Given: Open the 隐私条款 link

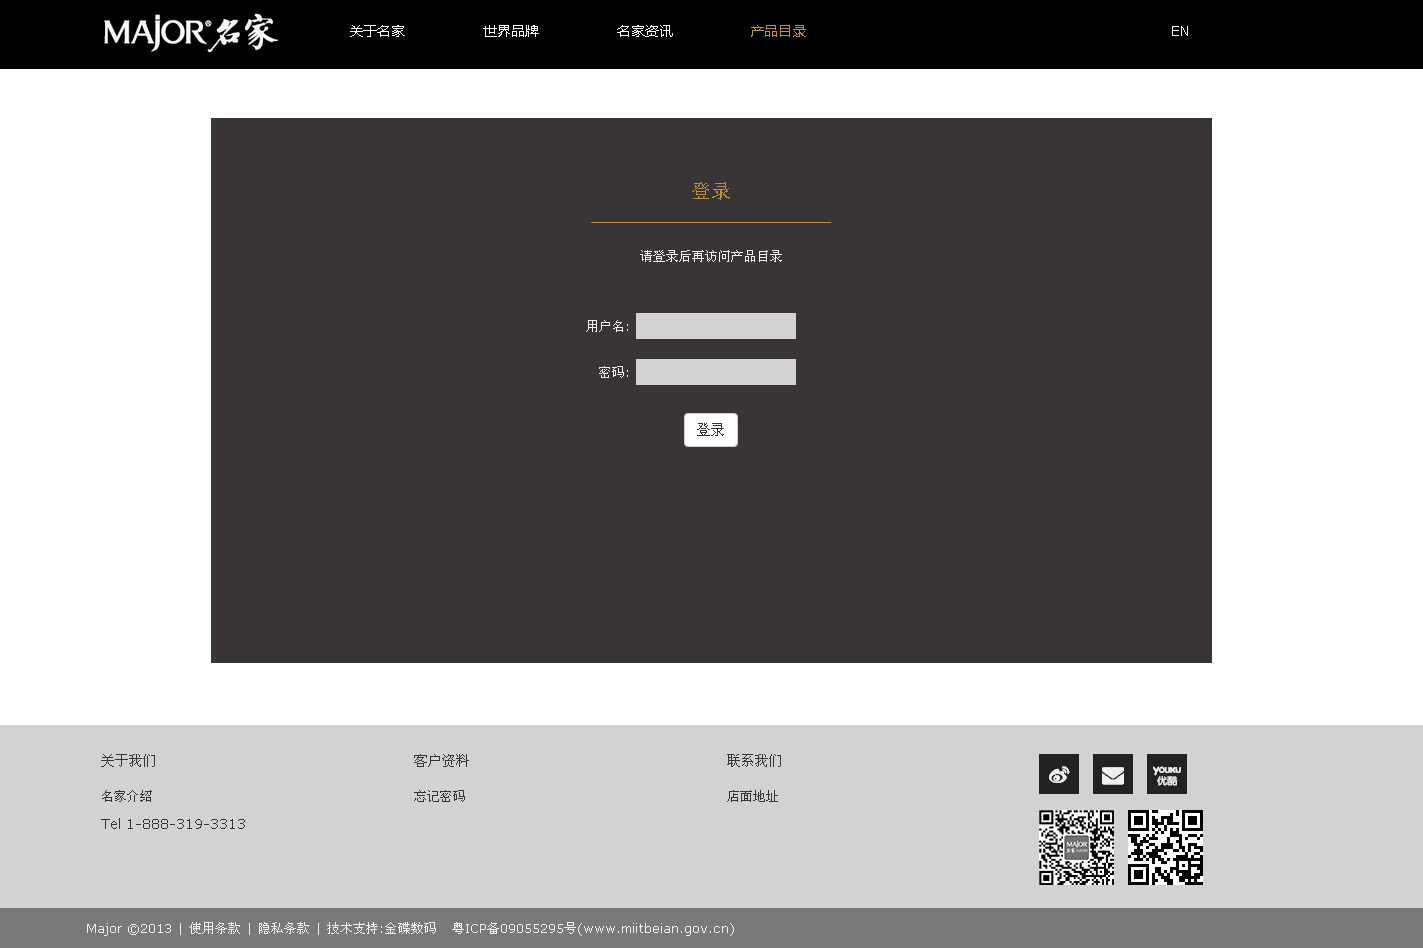Looking at the screenshot, I should click(x=284, y=929).
